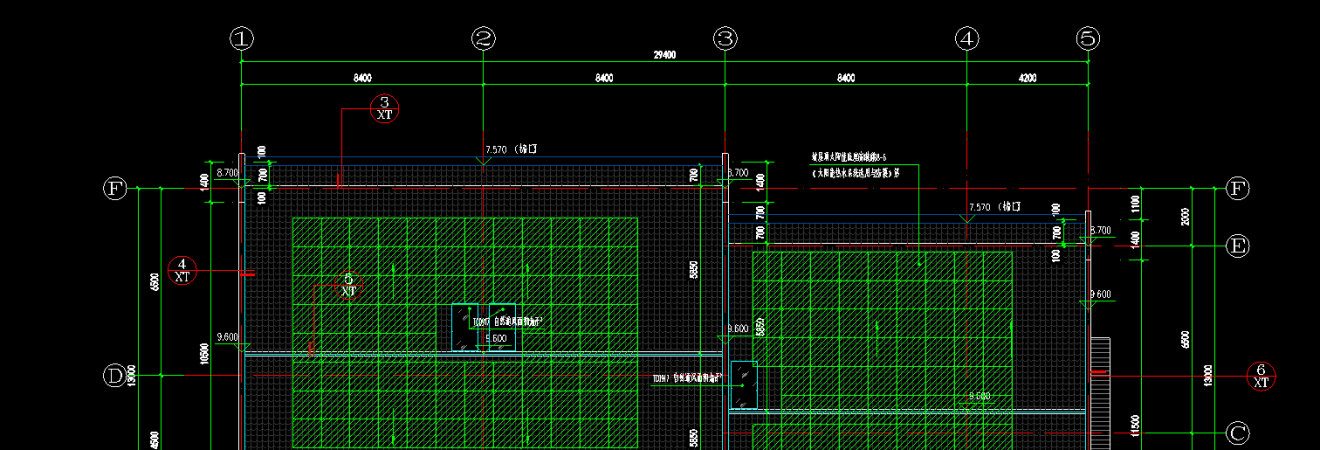The image size is (1320, 450).
Task: Pick grid axis bubble 4
Action: click(x=967, y=39)
